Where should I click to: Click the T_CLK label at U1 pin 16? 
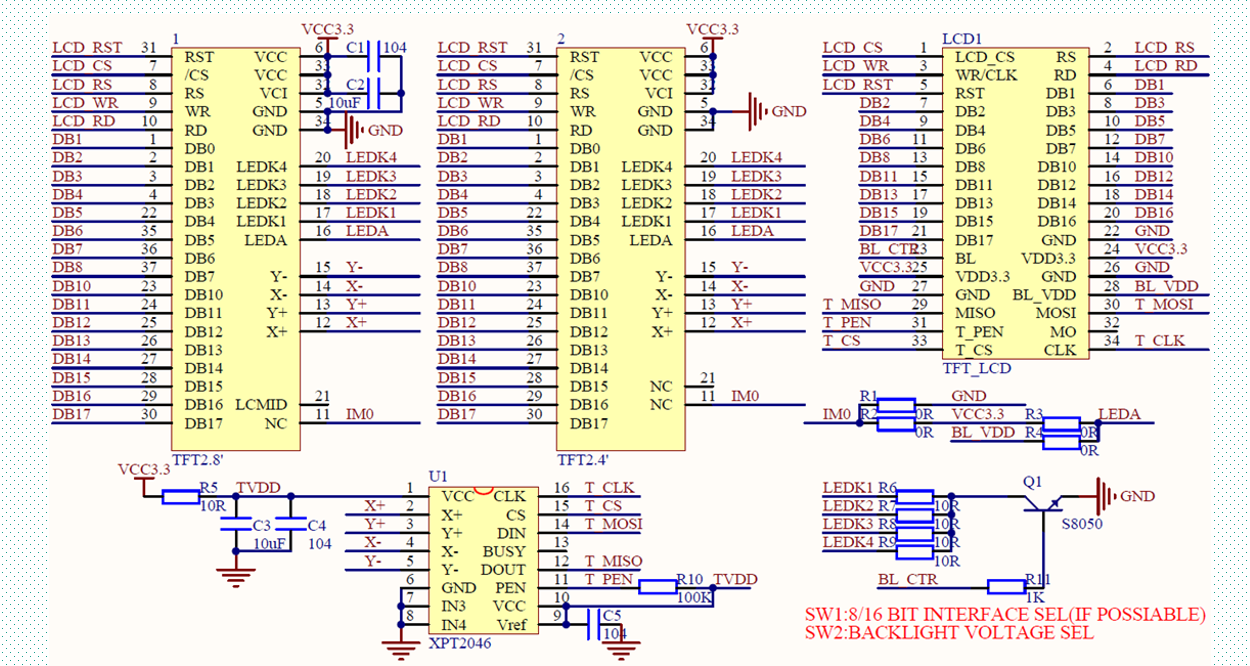tap(609, 488)
